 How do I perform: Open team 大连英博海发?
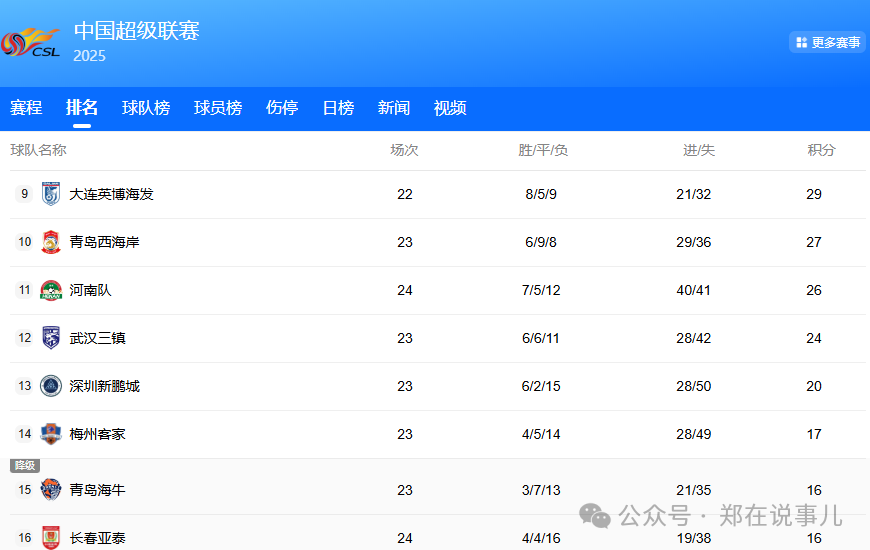pyautogui.click(x=111, y=194)
